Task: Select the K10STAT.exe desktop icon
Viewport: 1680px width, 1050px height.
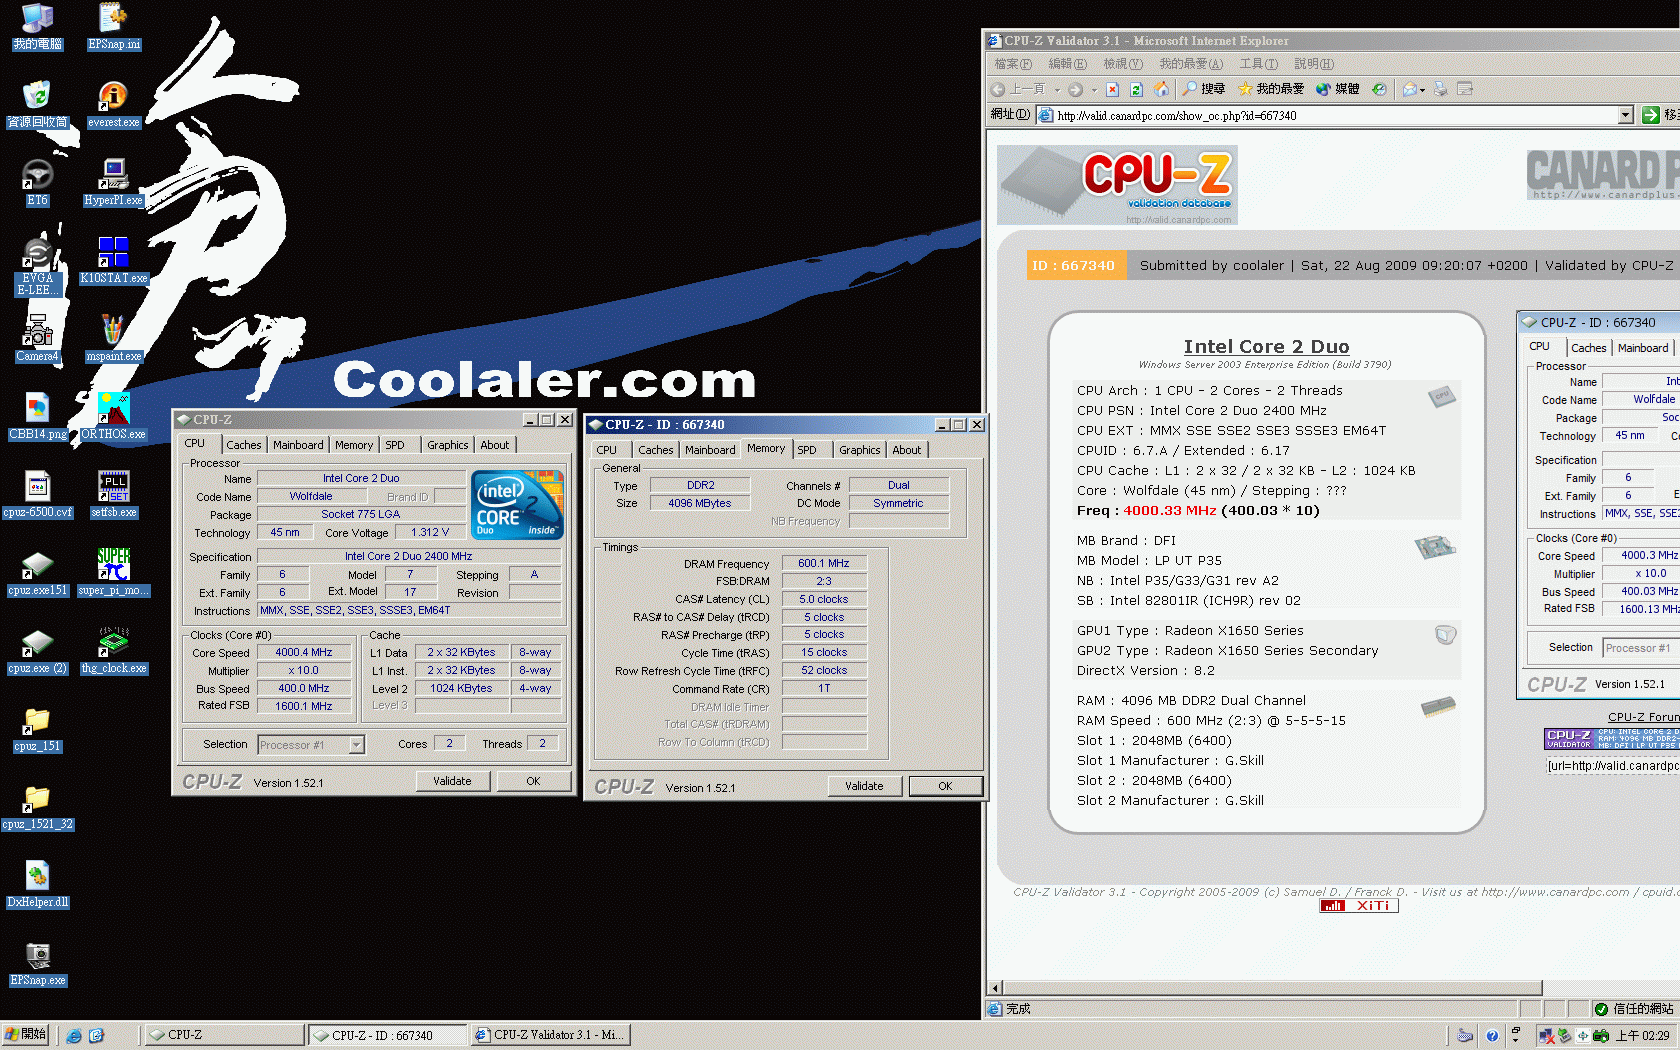Action: [x=113, y=260]
